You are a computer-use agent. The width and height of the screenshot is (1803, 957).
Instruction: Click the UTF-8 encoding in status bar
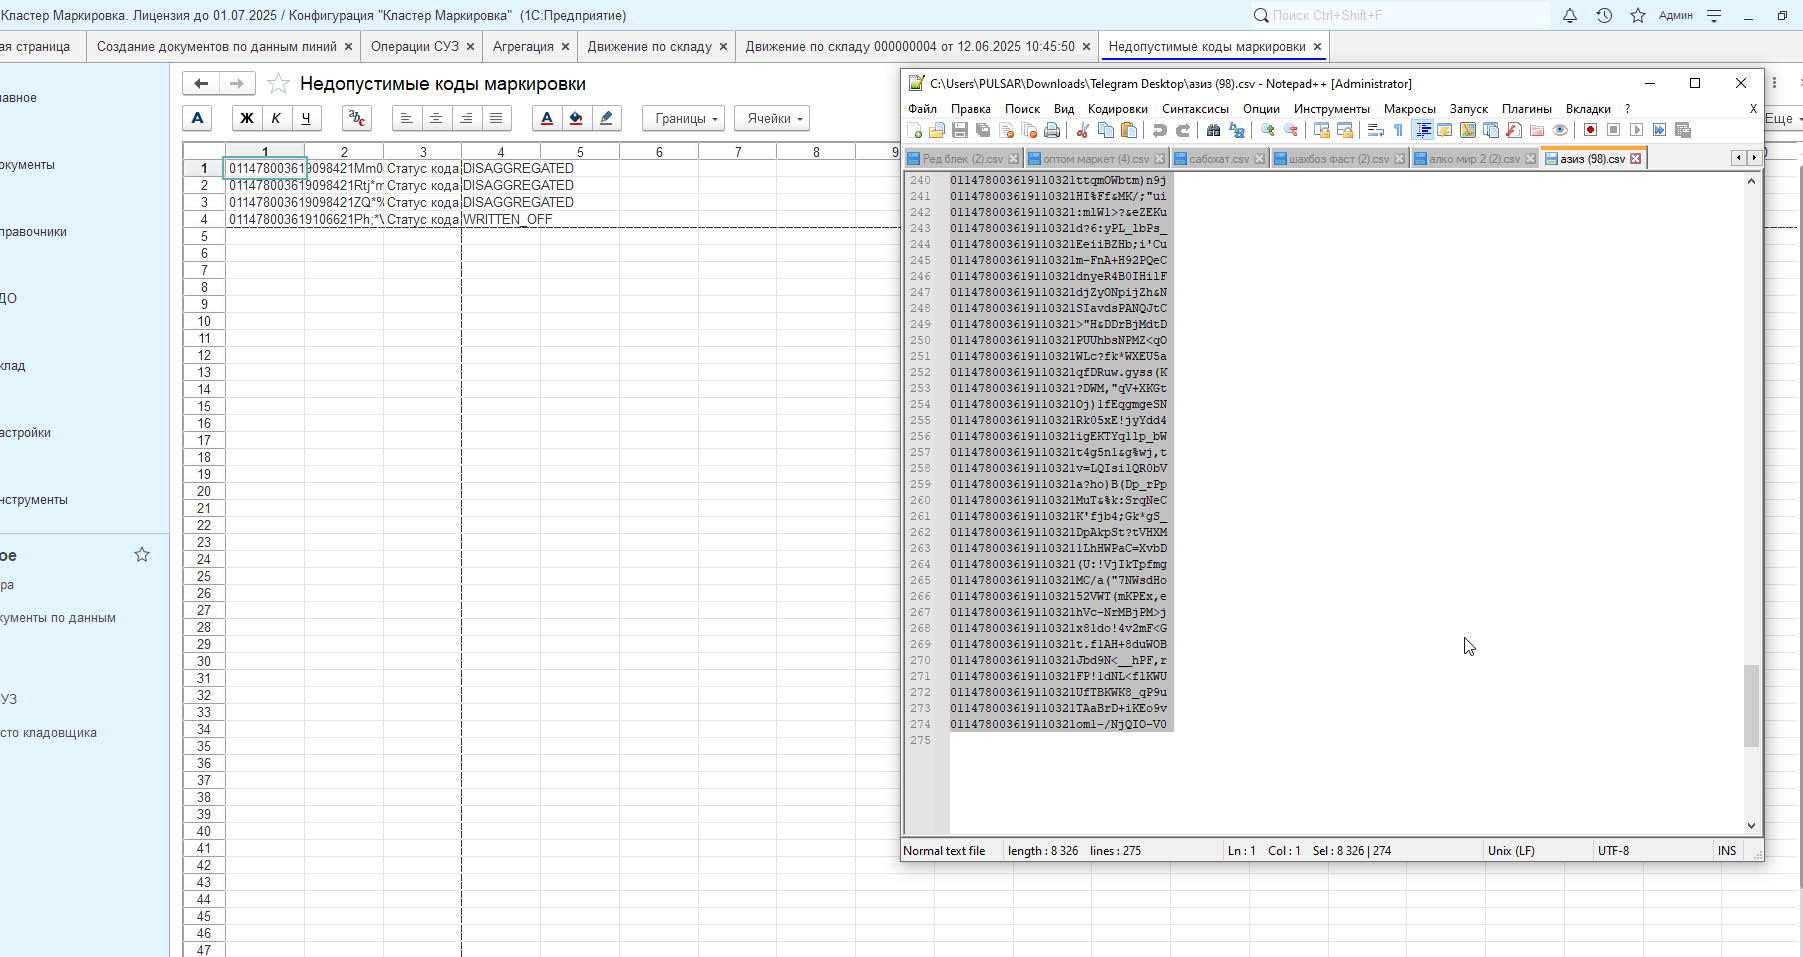click(x=1613, y=851)
